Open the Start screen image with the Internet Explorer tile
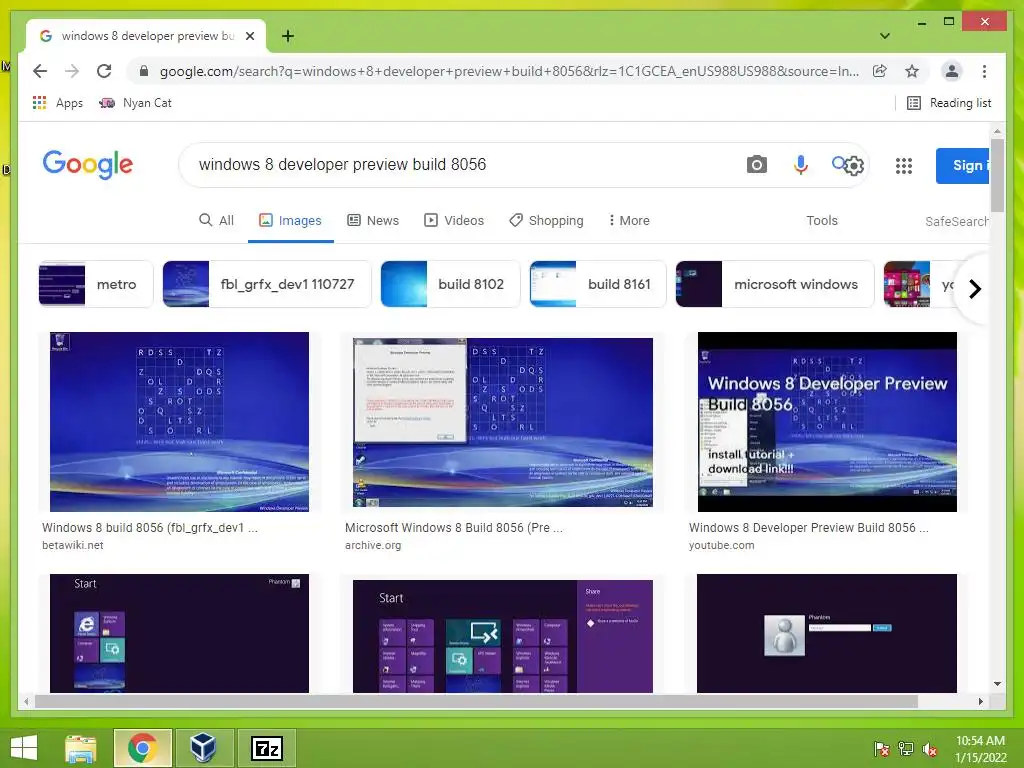Viewport: 1024px width, 768px height. (x=179, y=633)
